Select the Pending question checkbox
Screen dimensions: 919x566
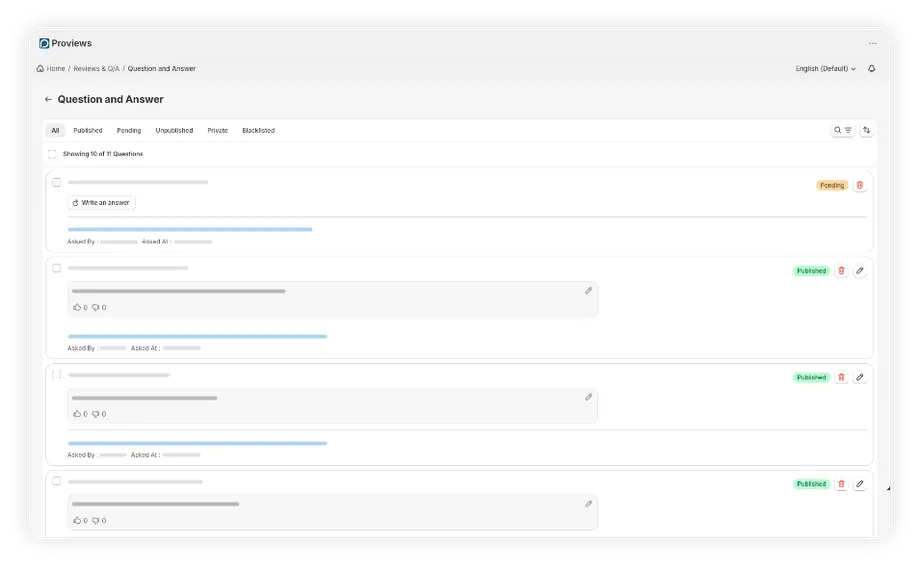57,182
